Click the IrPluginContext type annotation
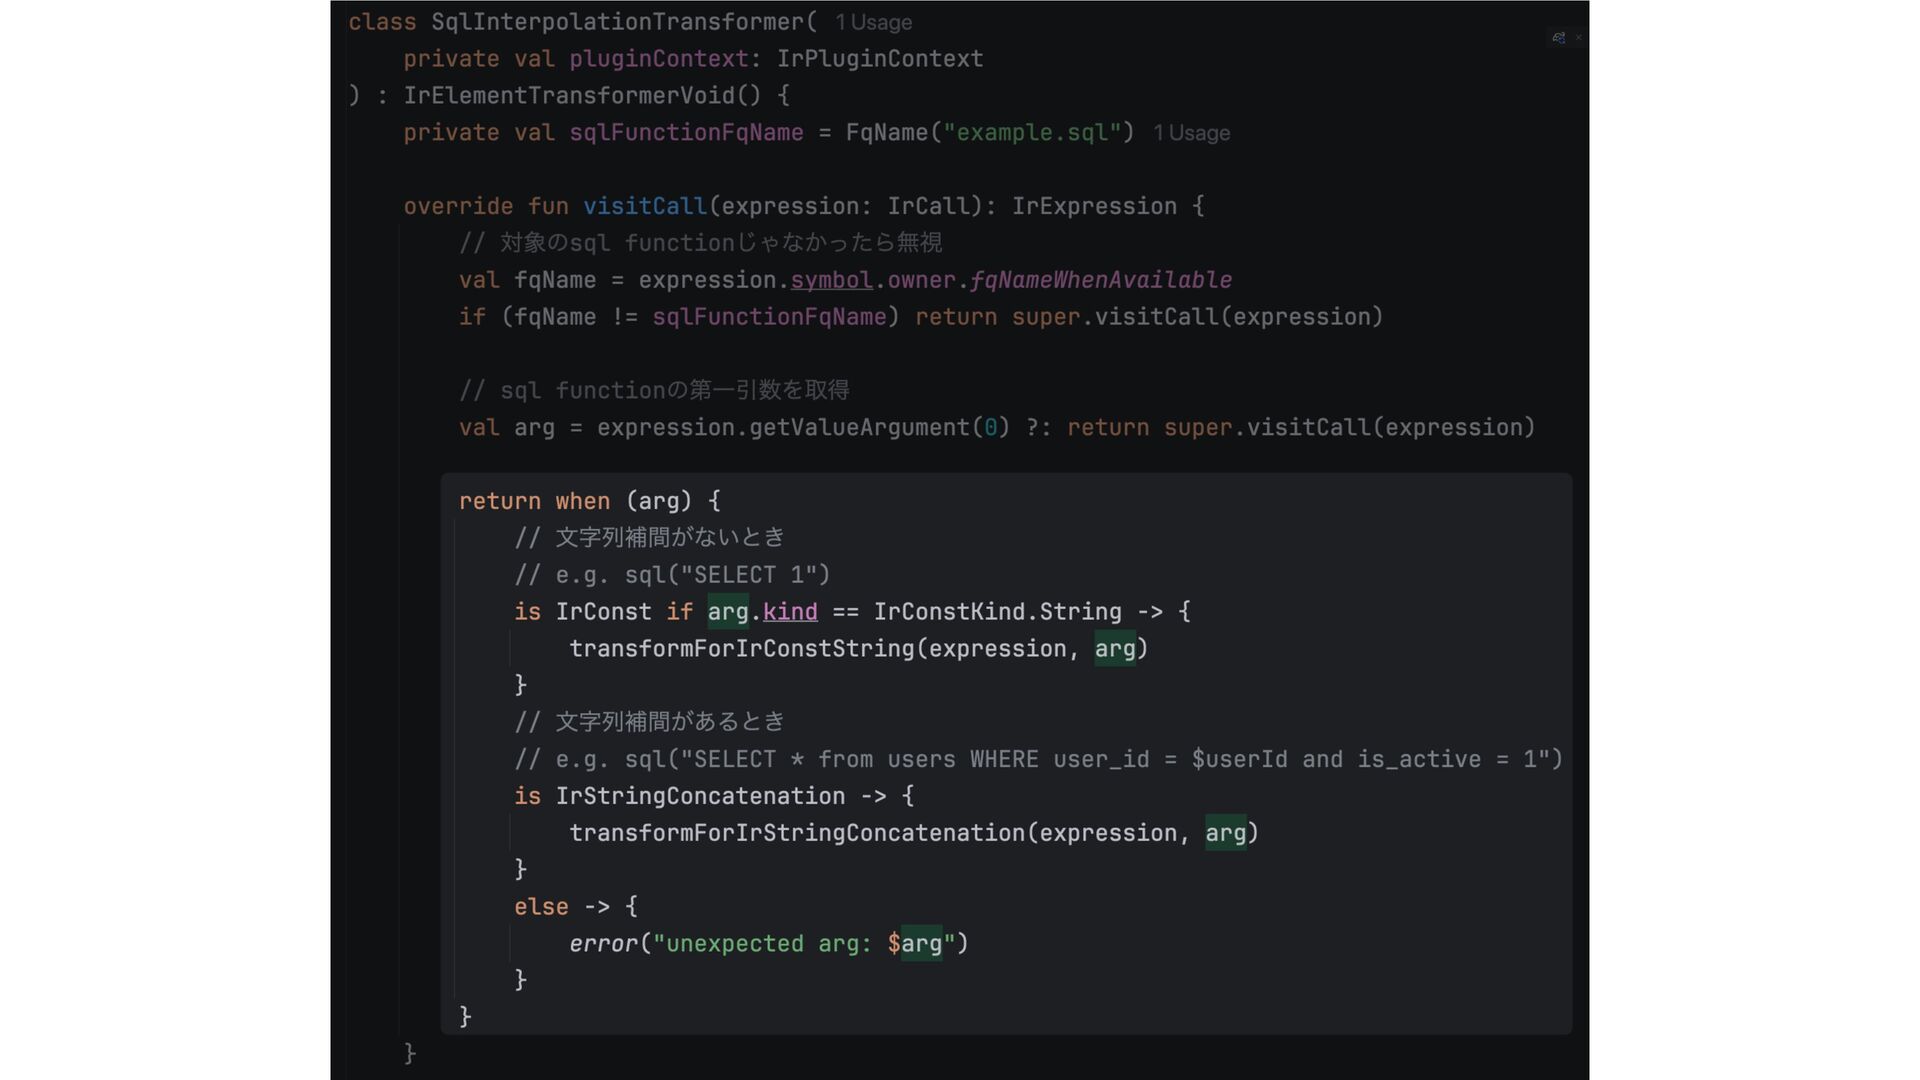Screen dimensions: 1920x1080 point(879,59)
